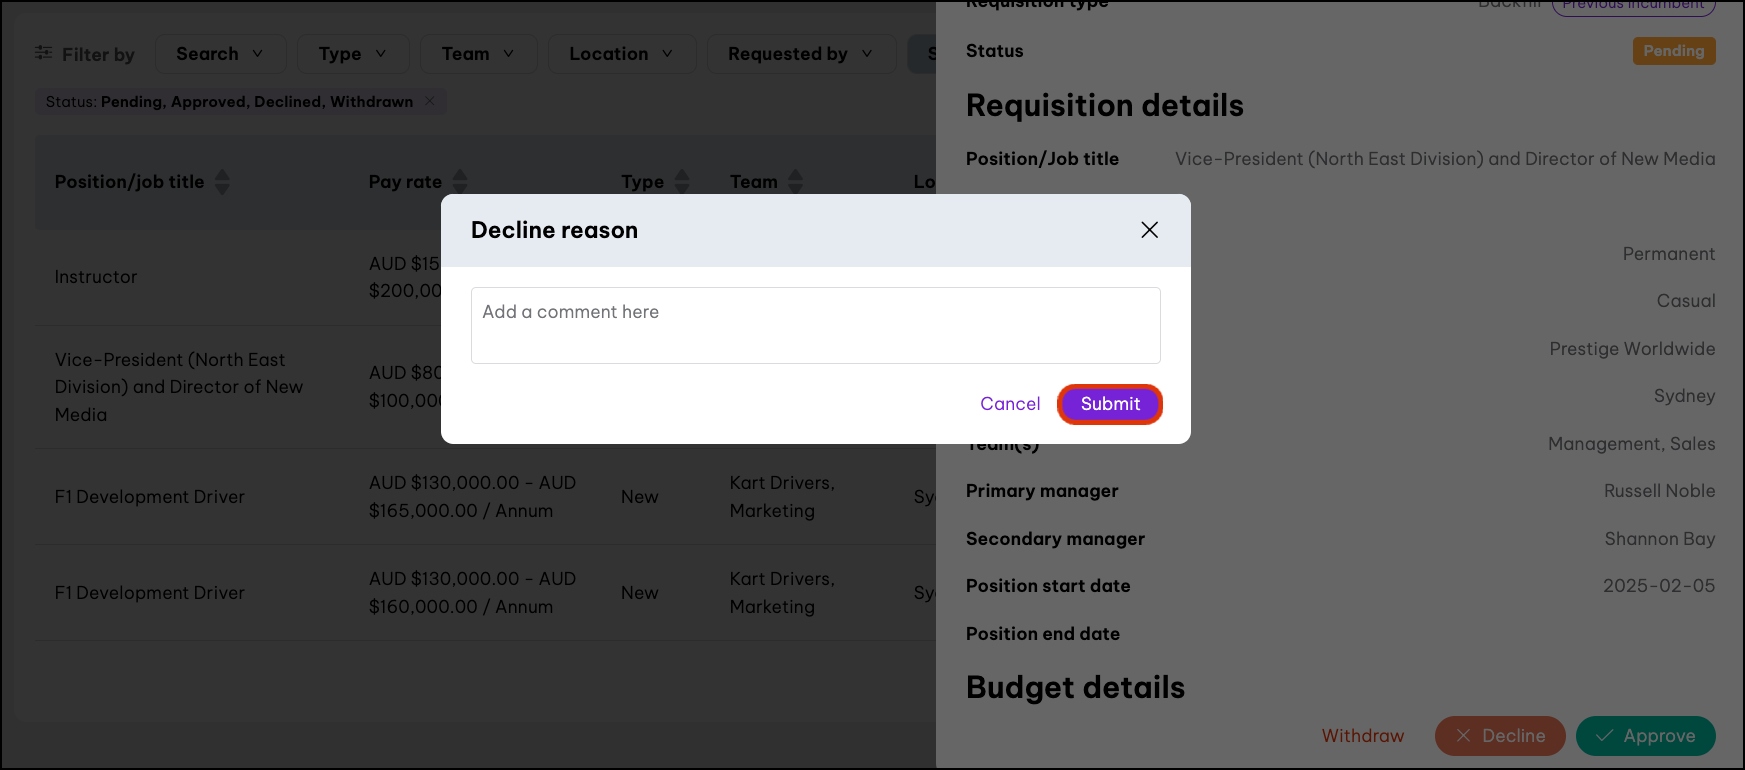Click the Filter by icon

click(x=44, y=53)
